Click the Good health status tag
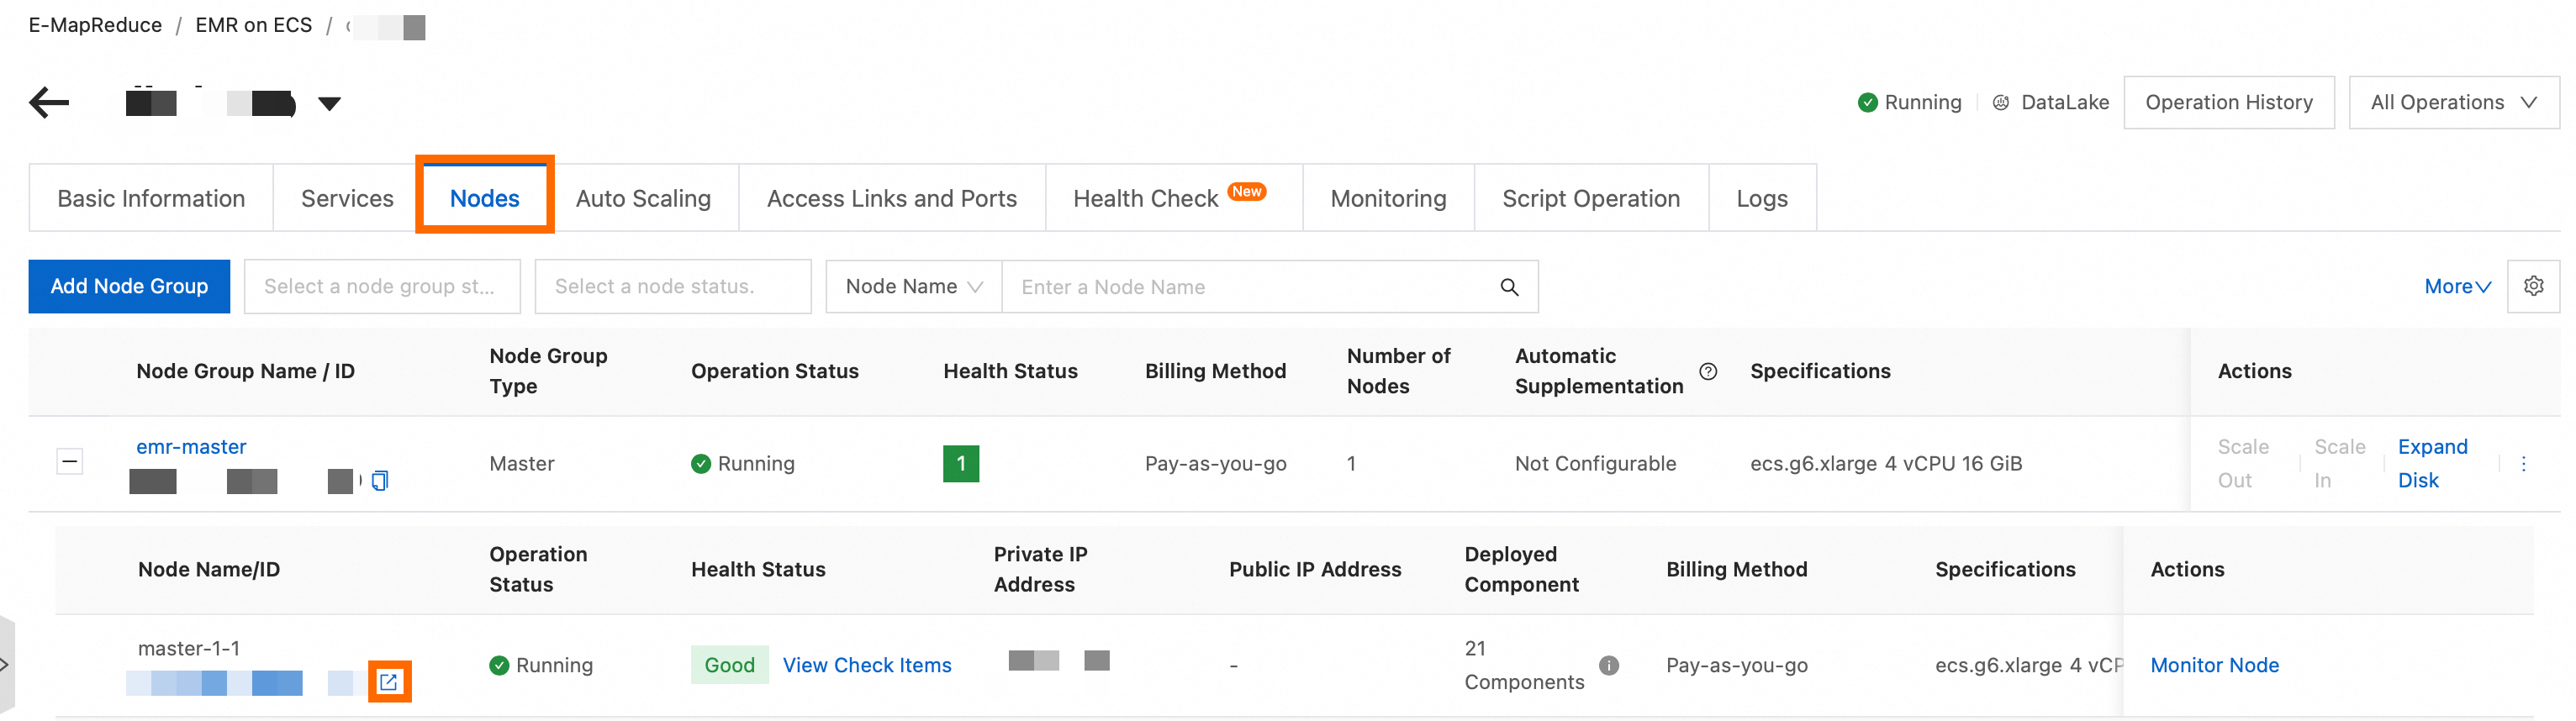This screenshot has width=2576, height=721. coord(729,665)
